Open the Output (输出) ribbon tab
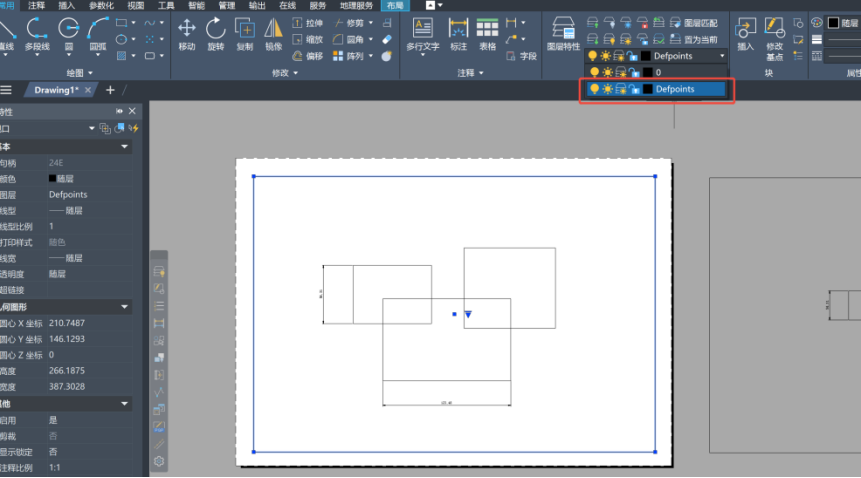861x478 pixels. (x=256, y=5)
